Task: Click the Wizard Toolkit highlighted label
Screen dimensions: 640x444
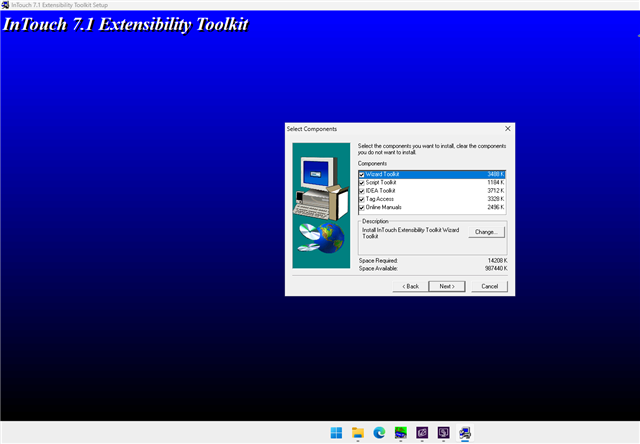Action: [382, 174]
